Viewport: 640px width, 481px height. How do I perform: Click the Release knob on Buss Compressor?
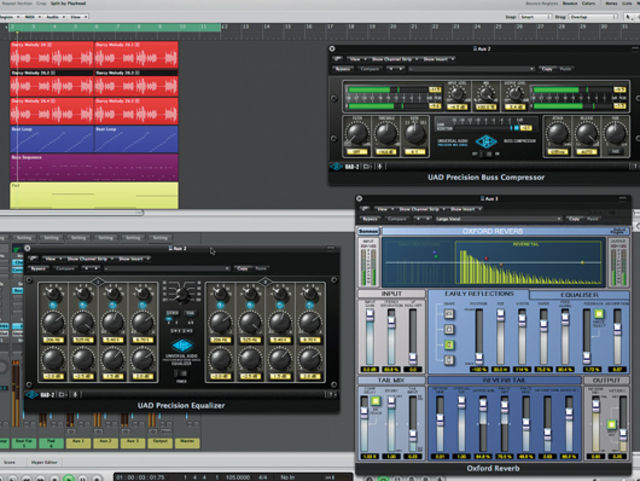click(587, 134)
